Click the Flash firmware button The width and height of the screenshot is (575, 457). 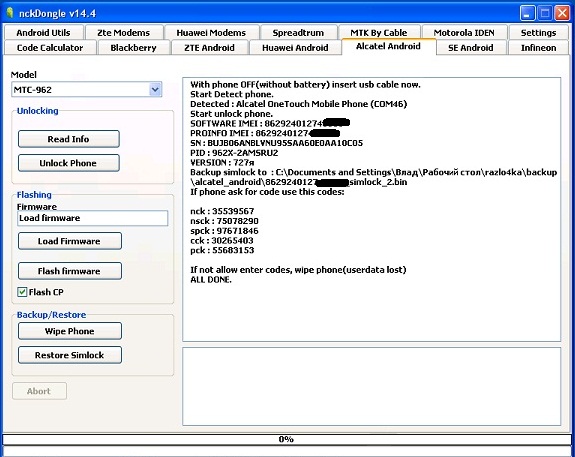(x=70, y=271)
